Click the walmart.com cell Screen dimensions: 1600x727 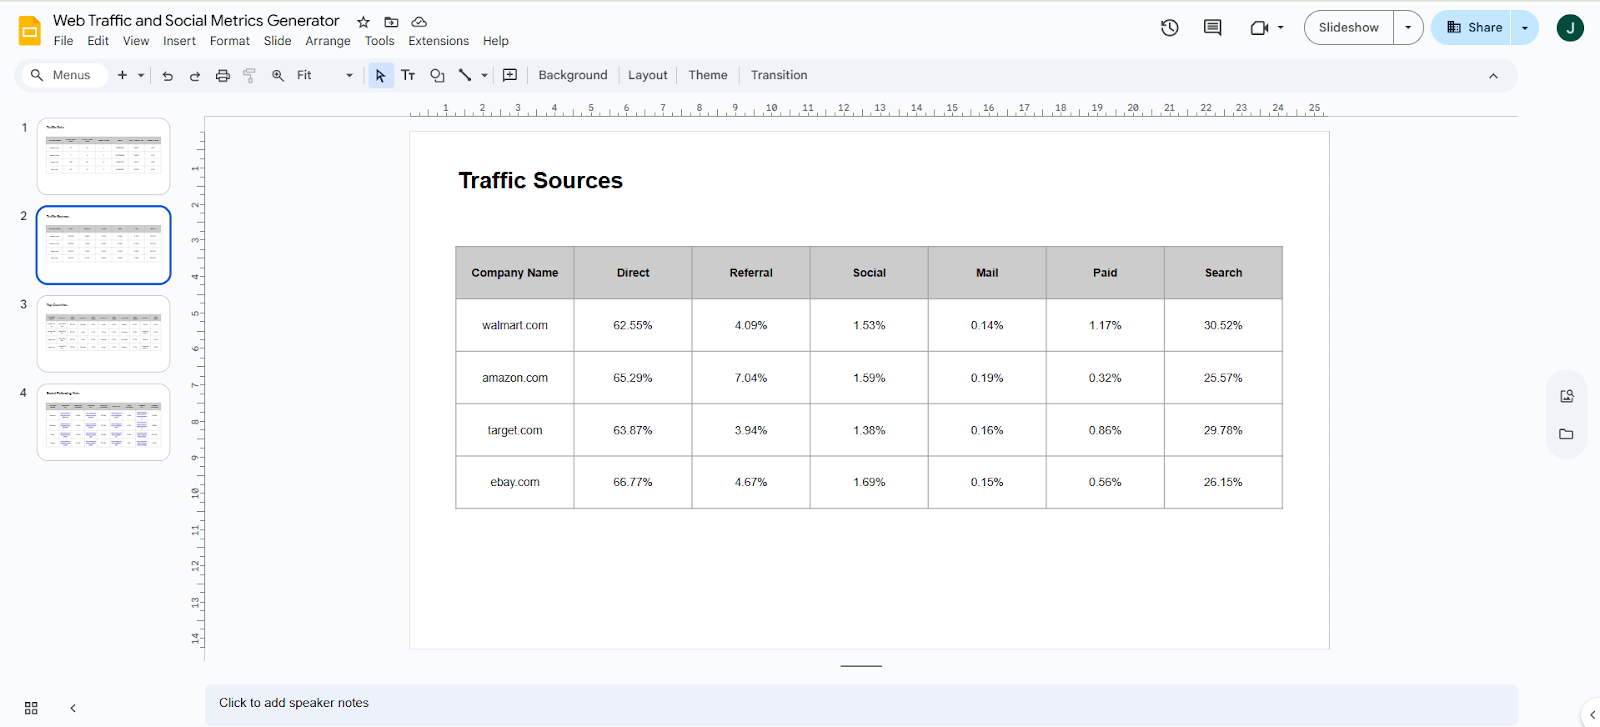point(515,325)
